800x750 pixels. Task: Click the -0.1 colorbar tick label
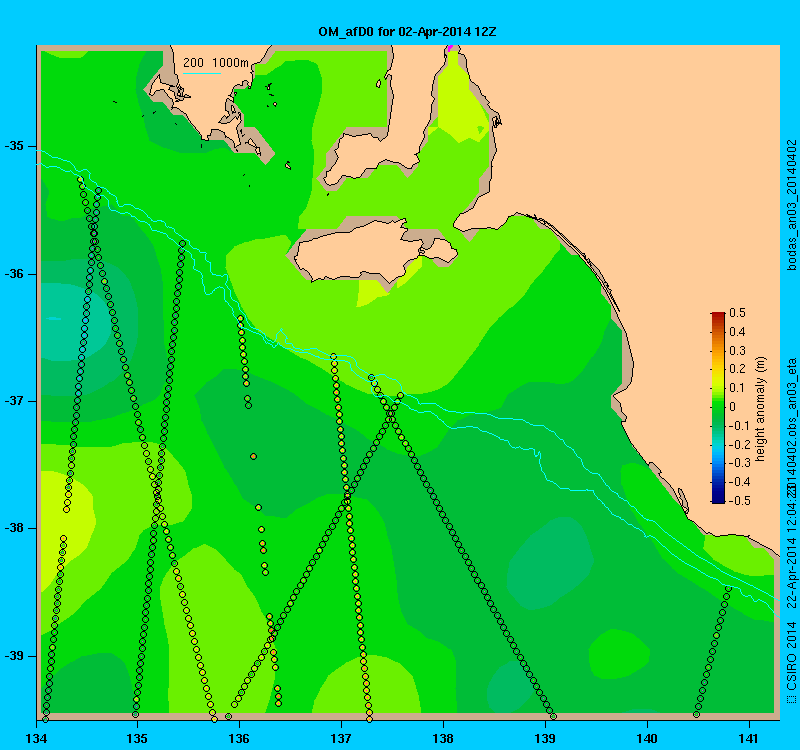coord(738,426)
